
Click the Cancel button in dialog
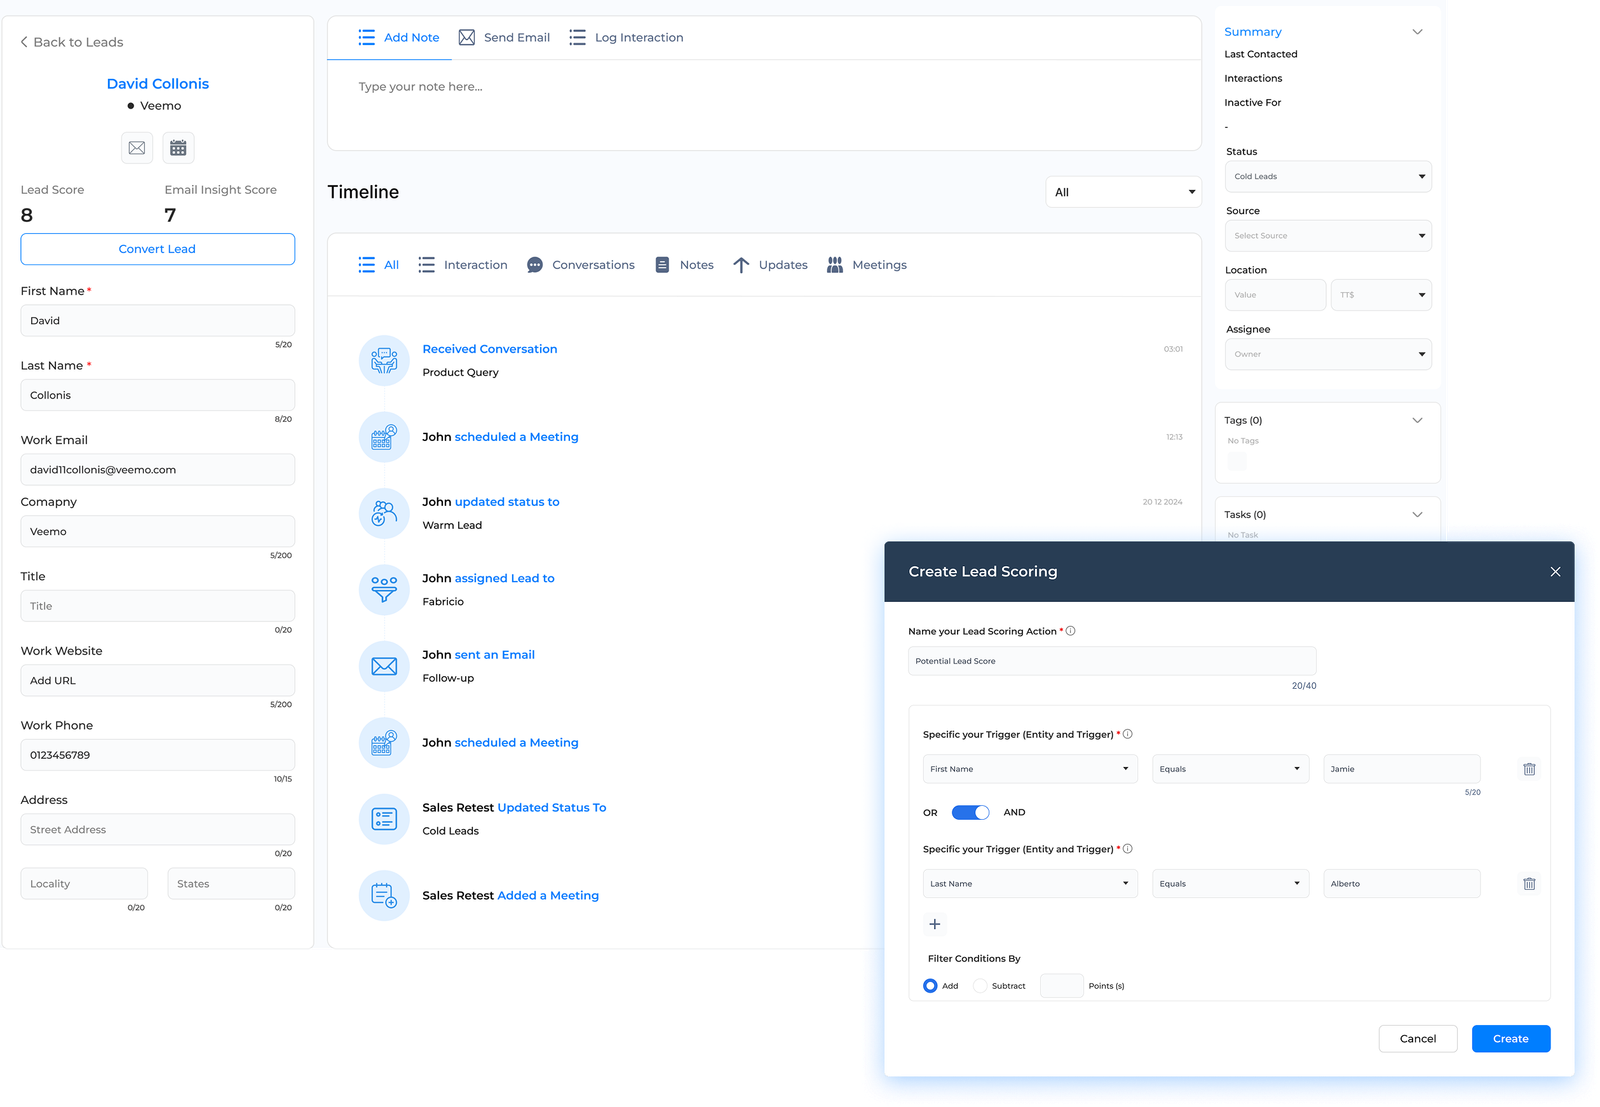1418,1039
